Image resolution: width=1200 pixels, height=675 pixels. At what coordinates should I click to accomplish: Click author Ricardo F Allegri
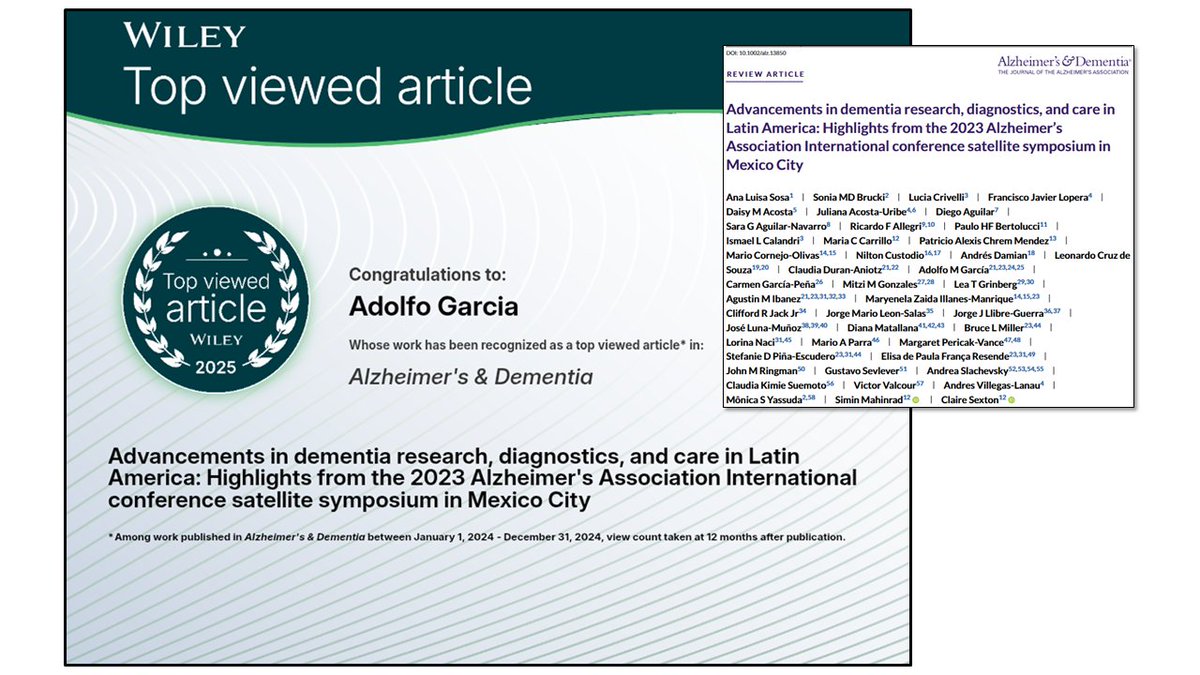tap(888, 228)
